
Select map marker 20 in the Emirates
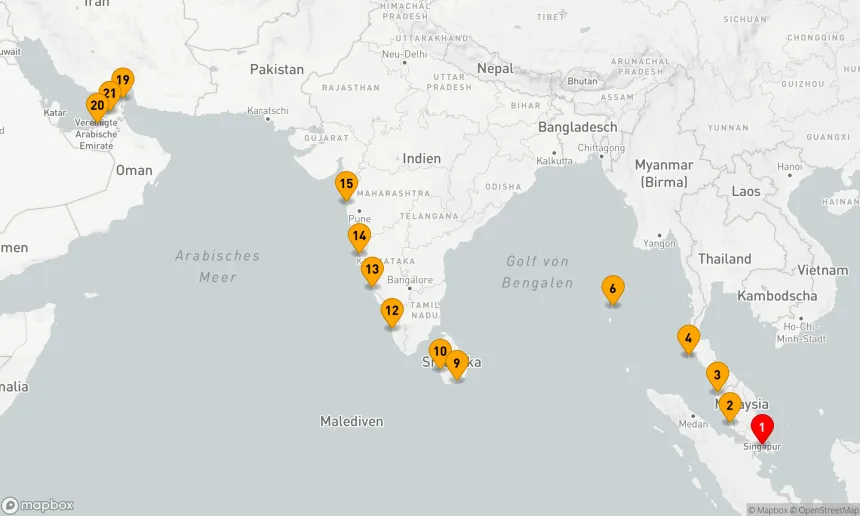97,107
